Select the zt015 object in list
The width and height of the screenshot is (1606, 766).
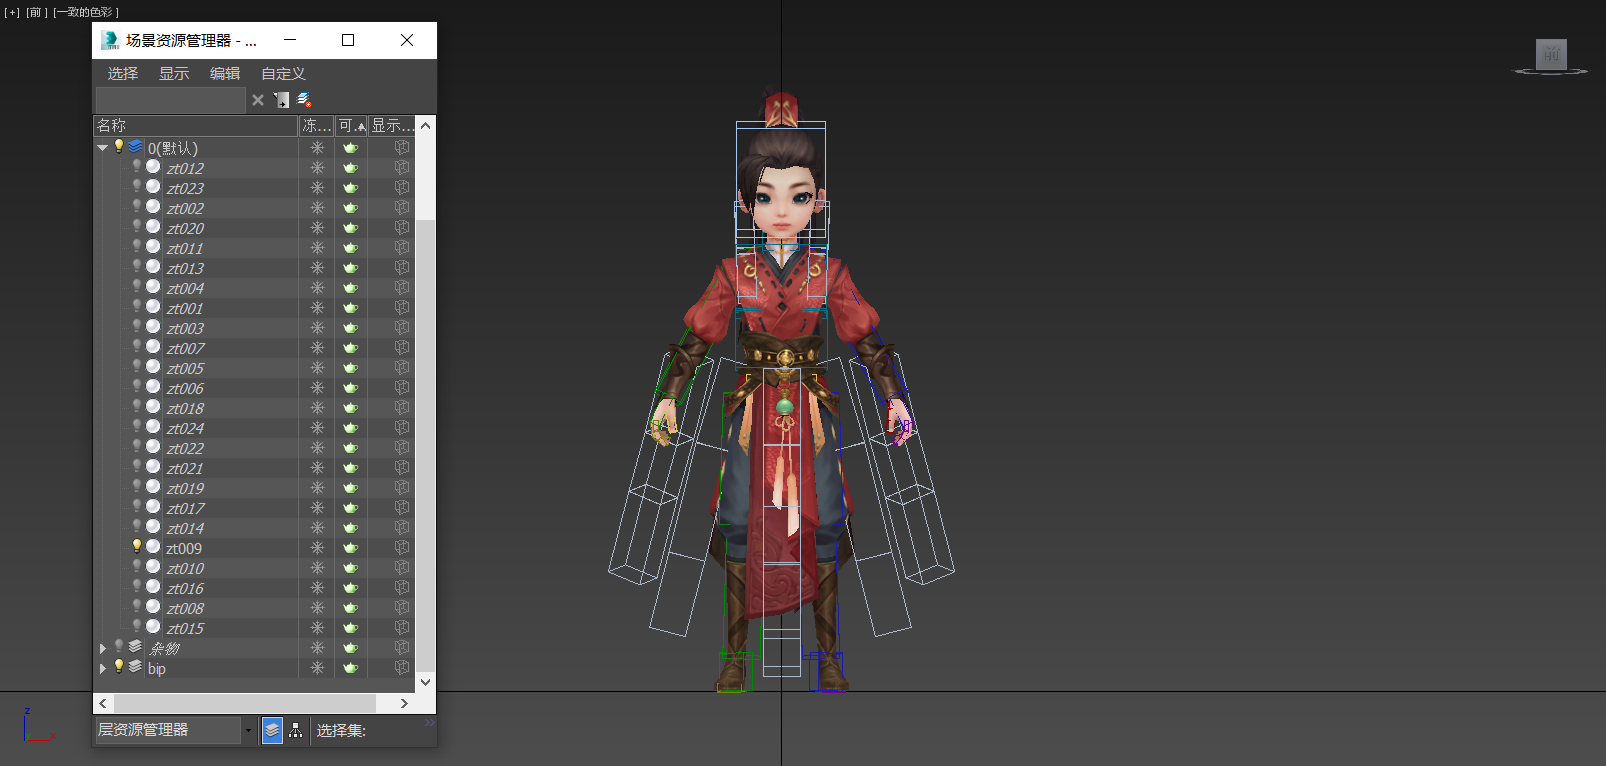185,628
